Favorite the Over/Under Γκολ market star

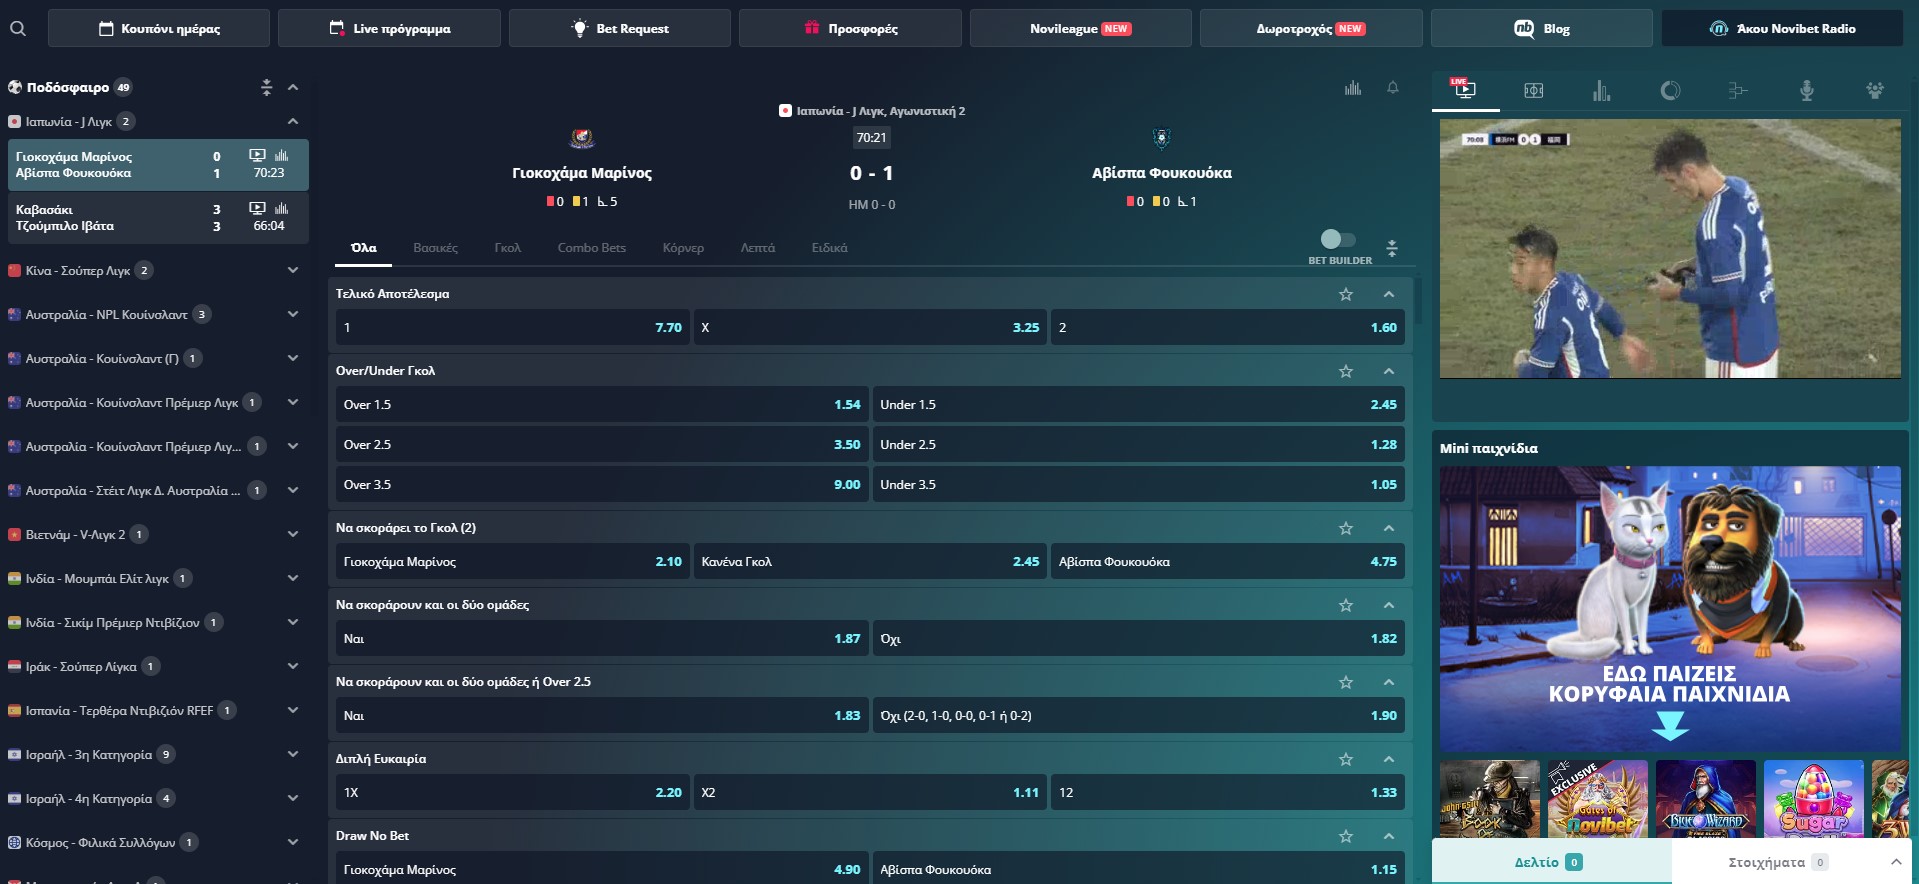tap(1346, 371)
